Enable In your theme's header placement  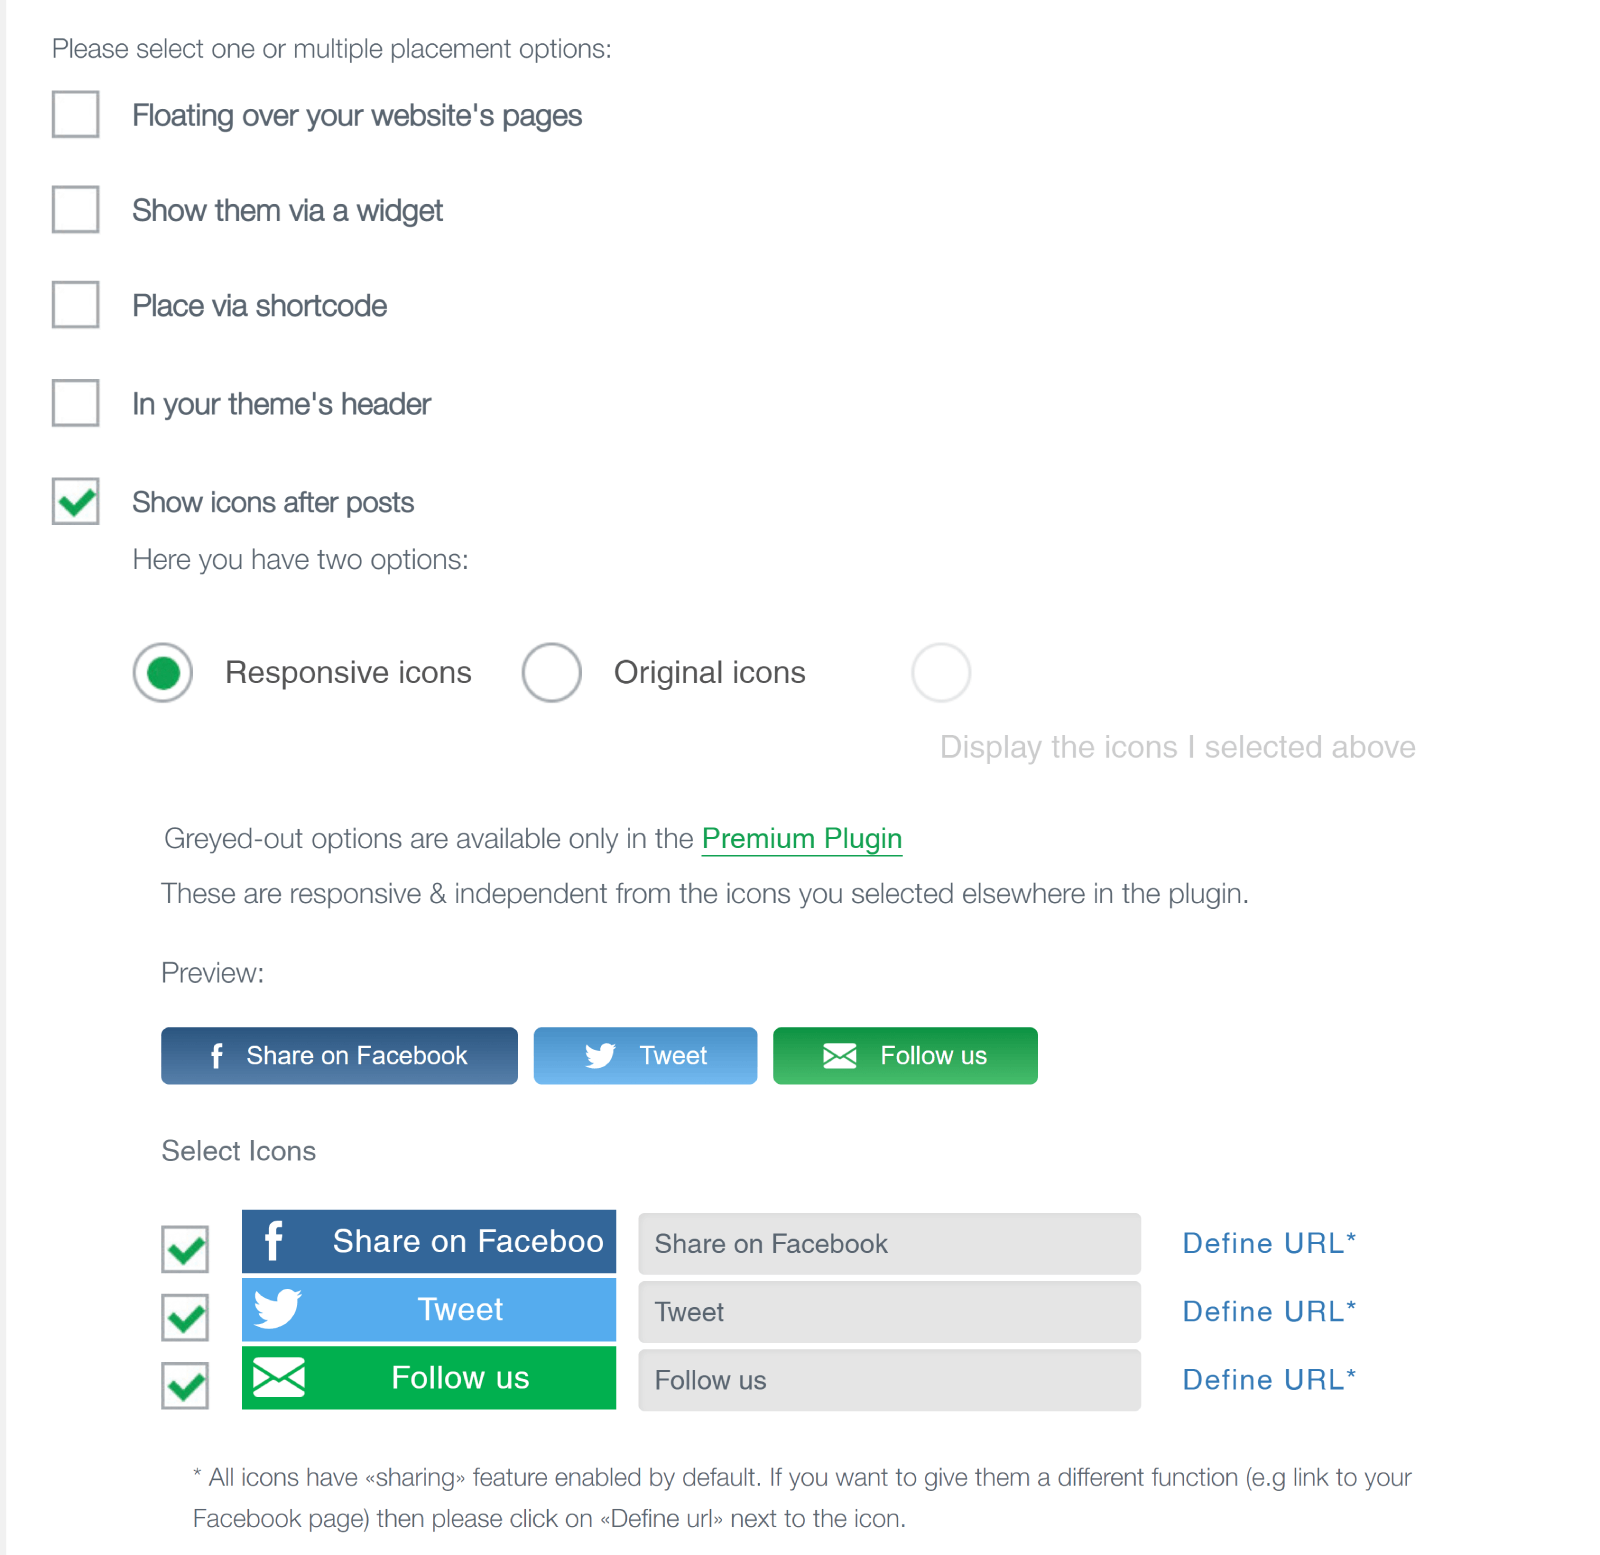coord(76,402)
